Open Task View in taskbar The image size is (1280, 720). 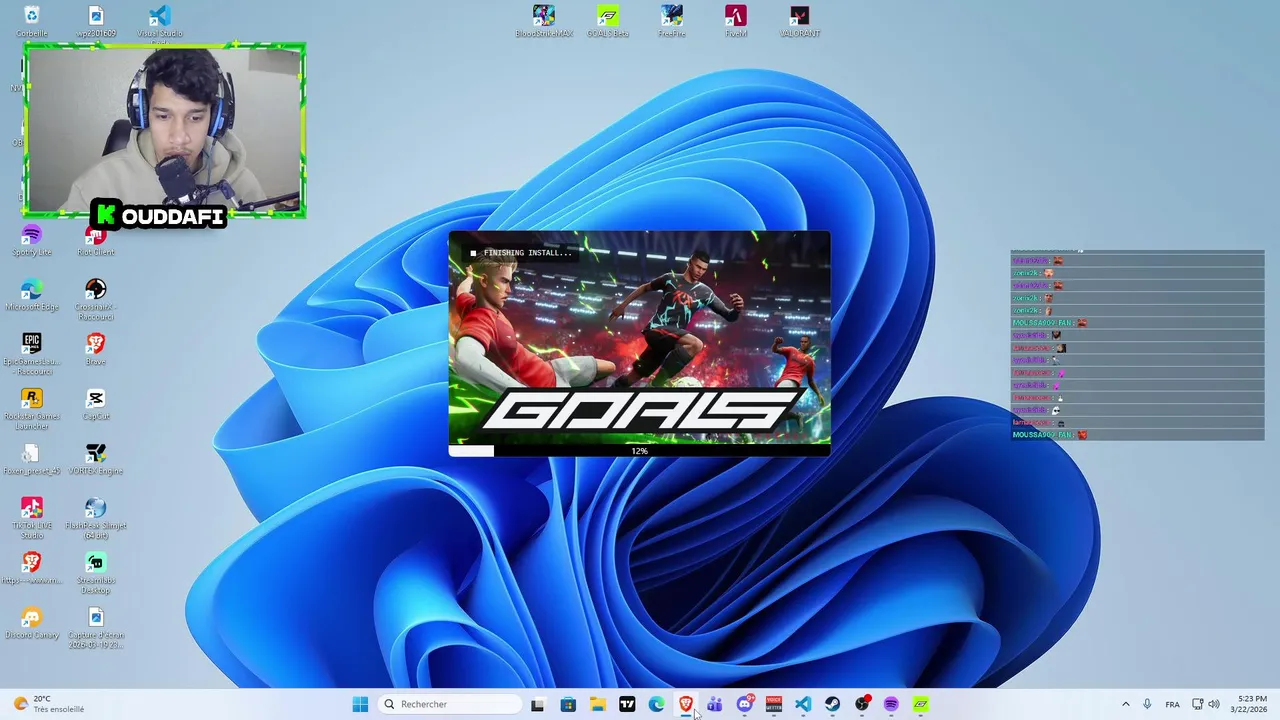(x=538, y=704)
